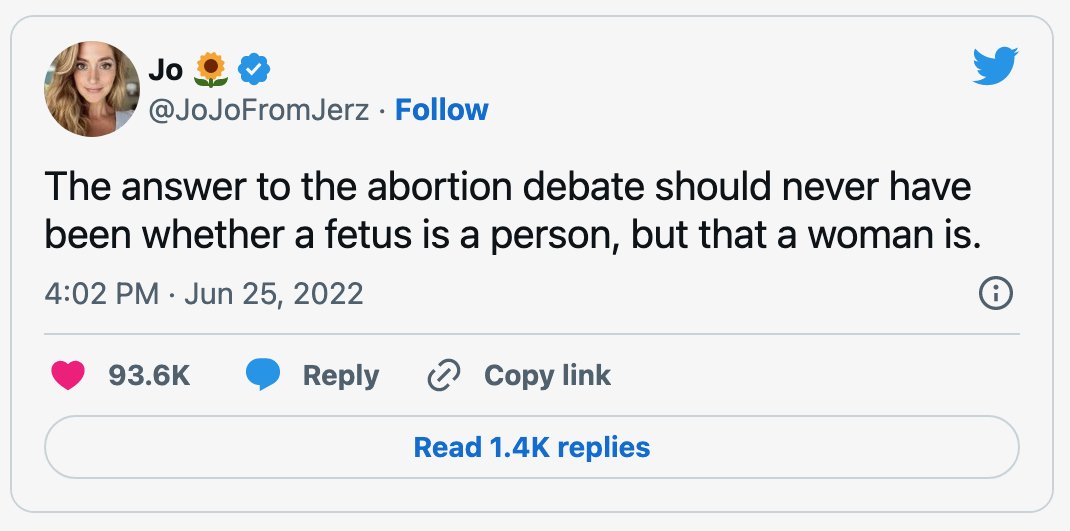This screenshot has width=1070, height=531.
Task: Click the display name Jo
Action: pos(166,70)
